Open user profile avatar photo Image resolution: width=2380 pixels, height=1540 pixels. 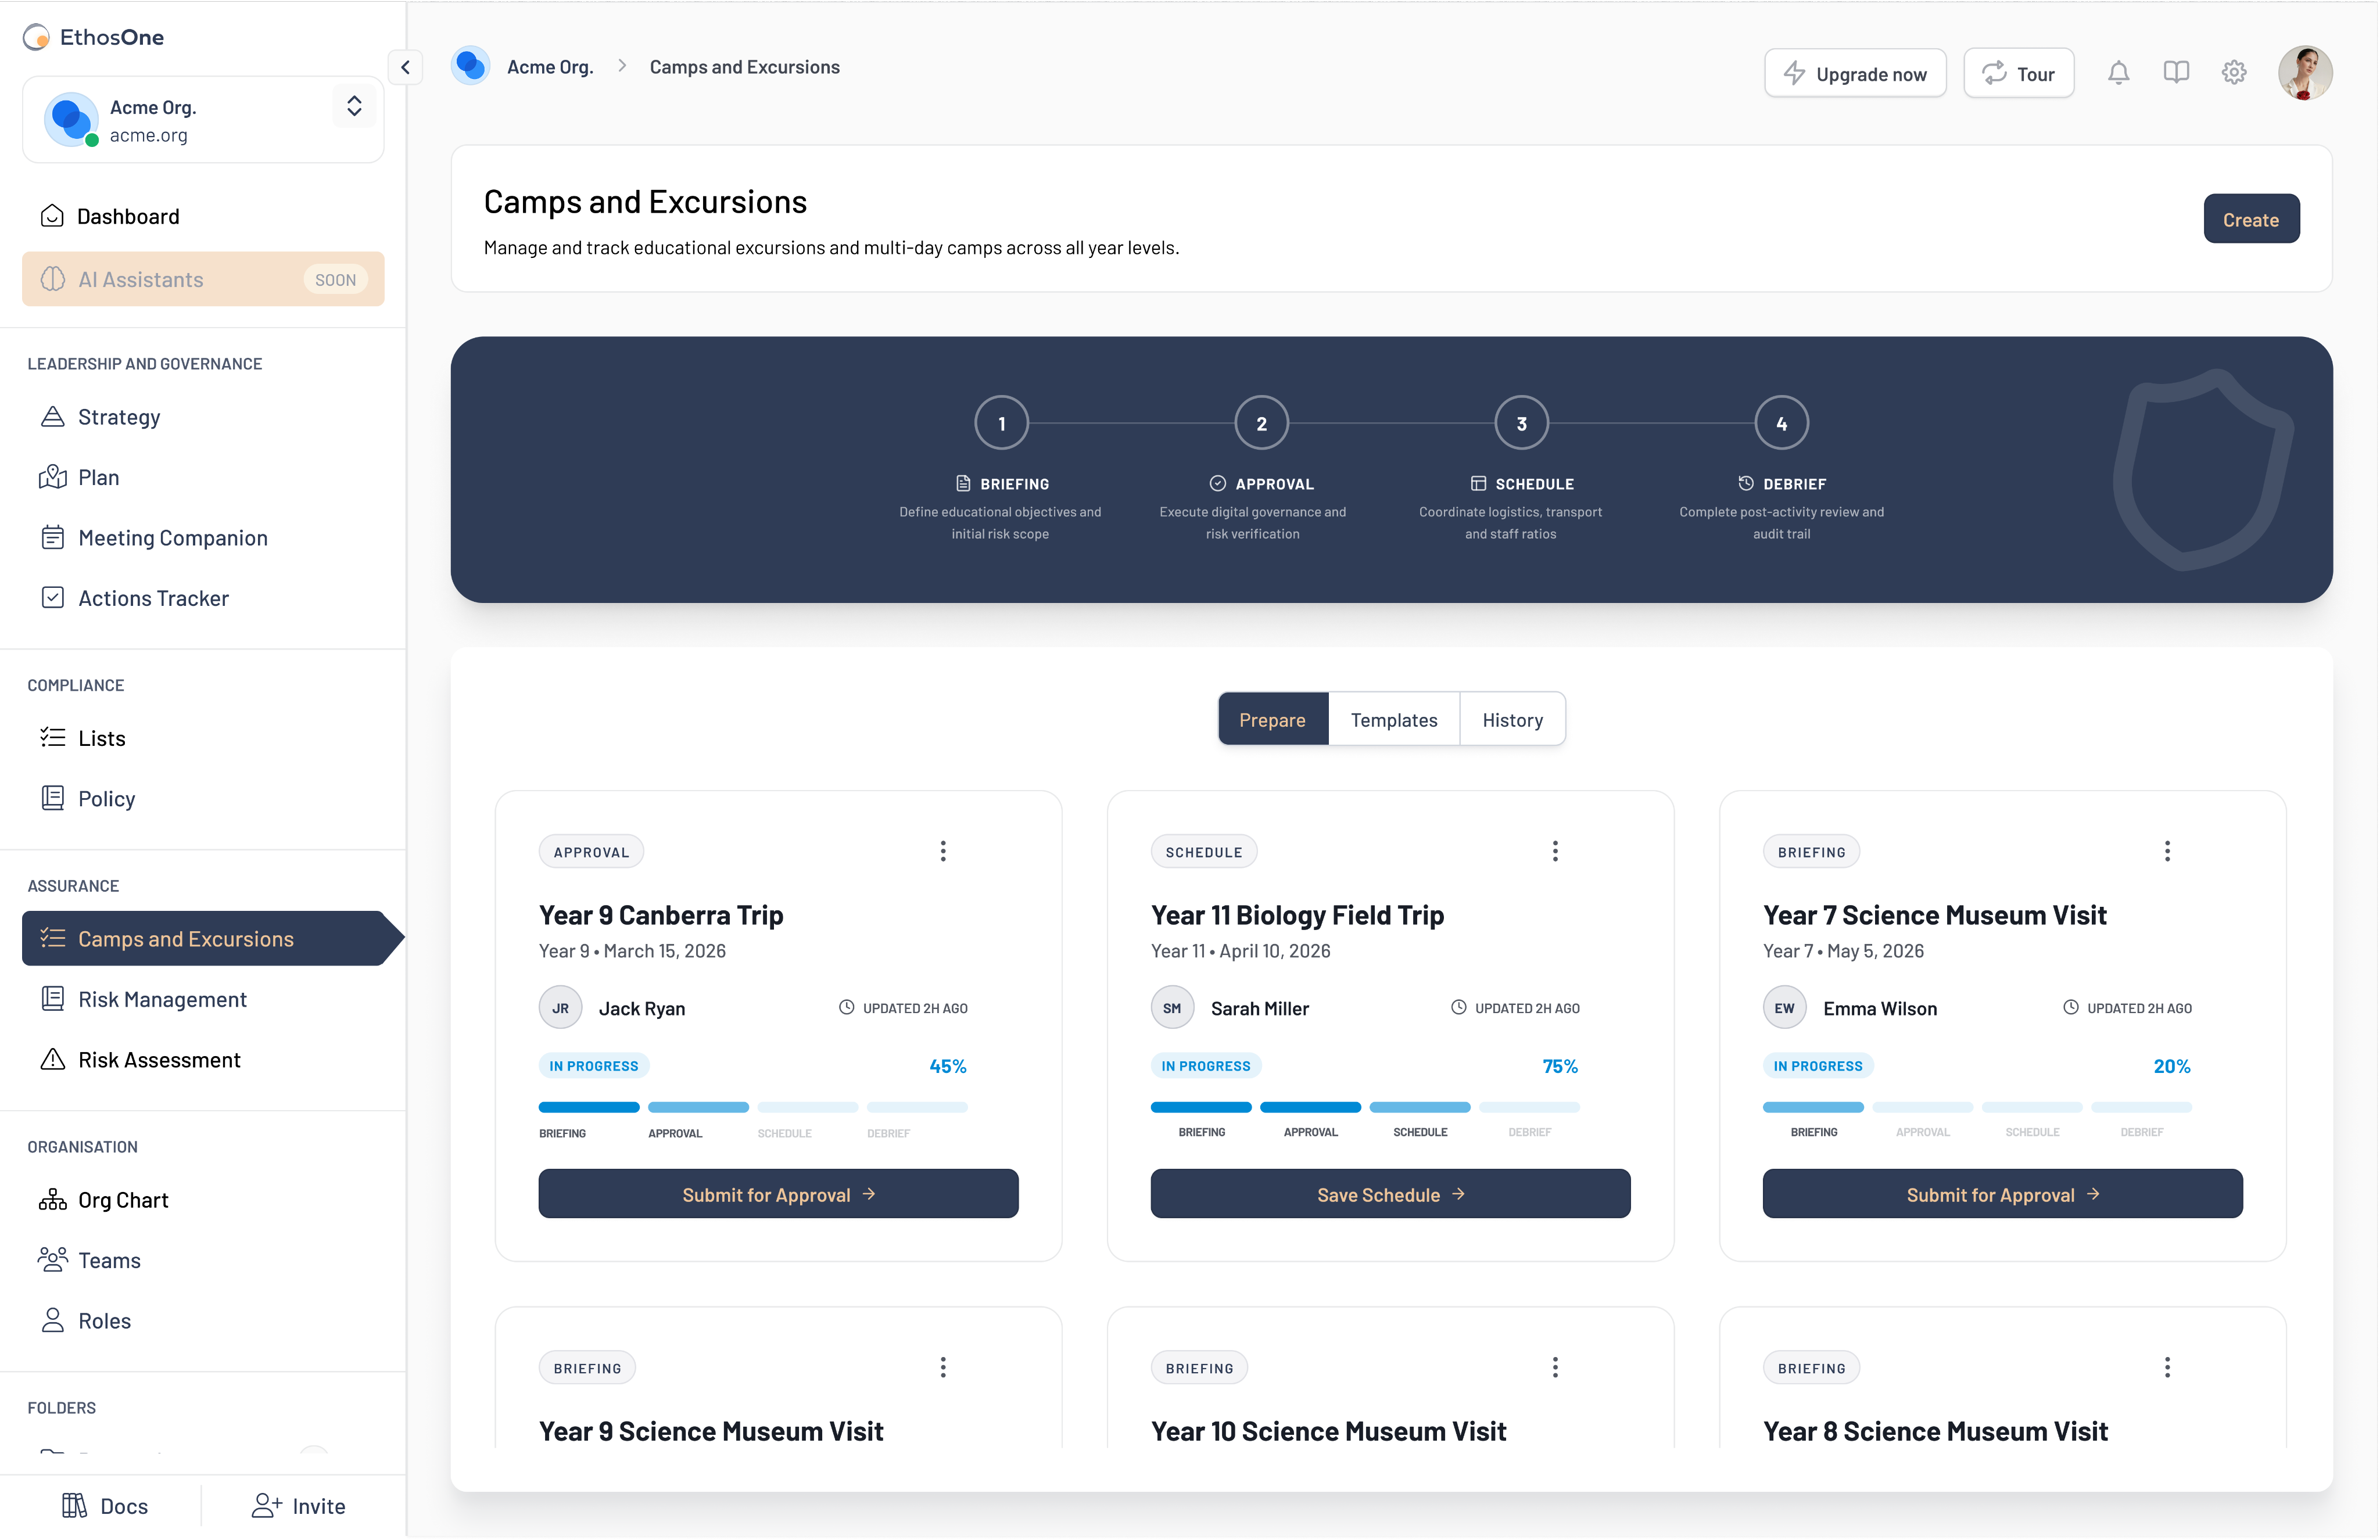click(x=2304, y=73)
